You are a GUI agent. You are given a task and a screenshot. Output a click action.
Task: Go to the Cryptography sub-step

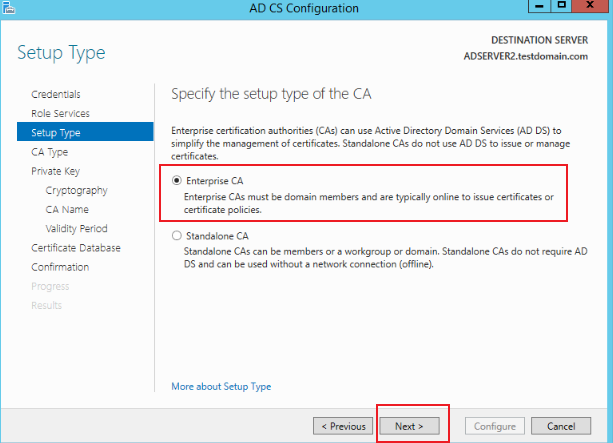[x=76, y=190]
